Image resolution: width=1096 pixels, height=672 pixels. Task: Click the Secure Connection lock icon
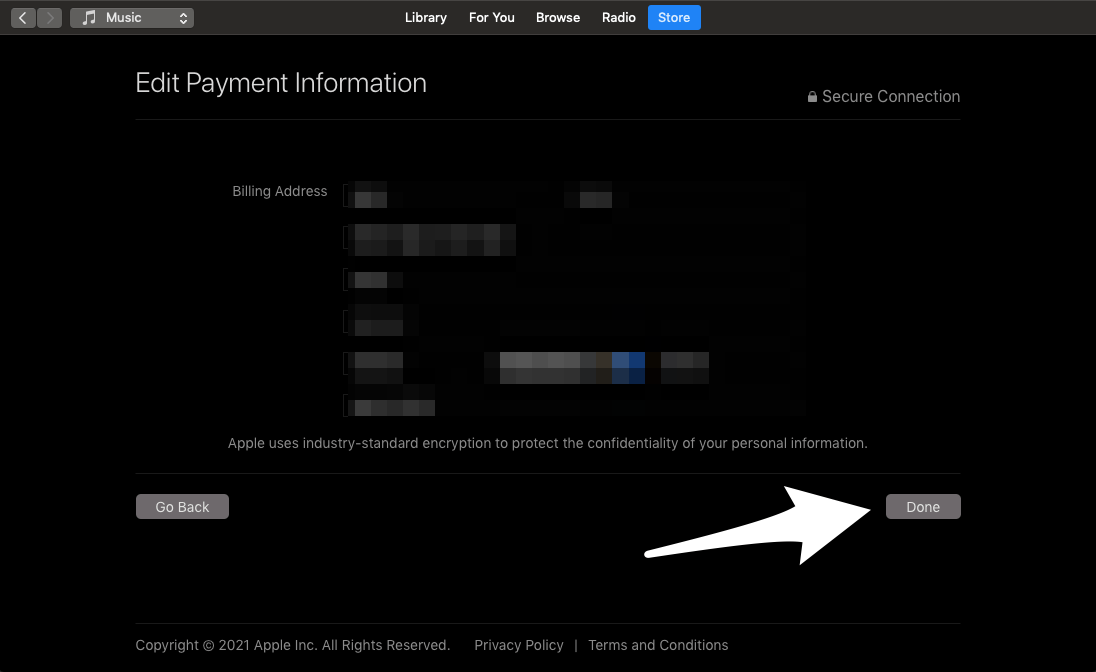point(812,96)
